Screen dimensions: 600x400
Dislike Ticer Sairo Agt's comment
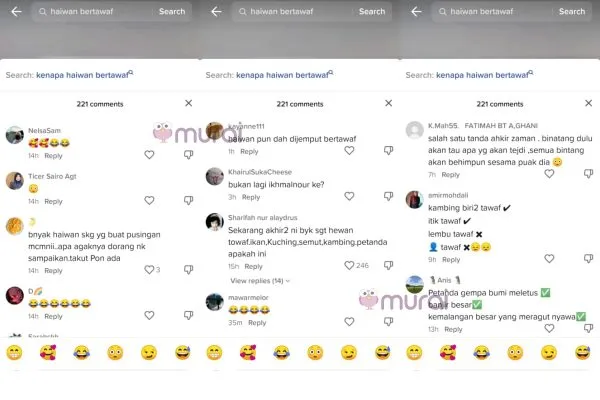pos(188,201)
